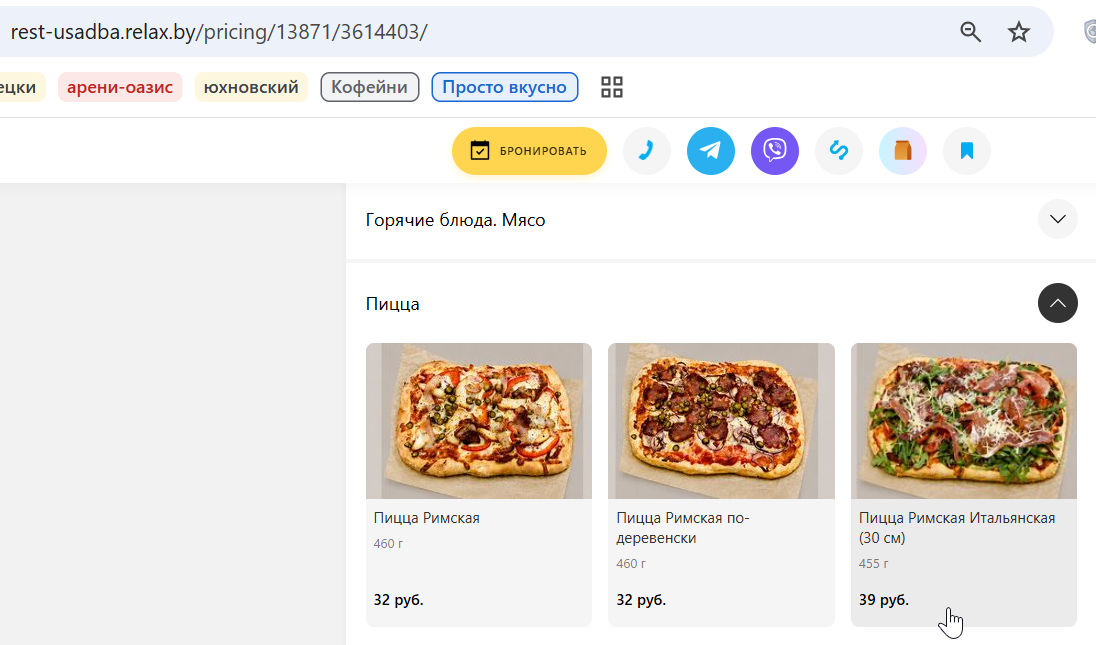The height and width of the screenshot is (645, 1096).
Task: Open the Telegram contact icon
Action: click(711, 150)
